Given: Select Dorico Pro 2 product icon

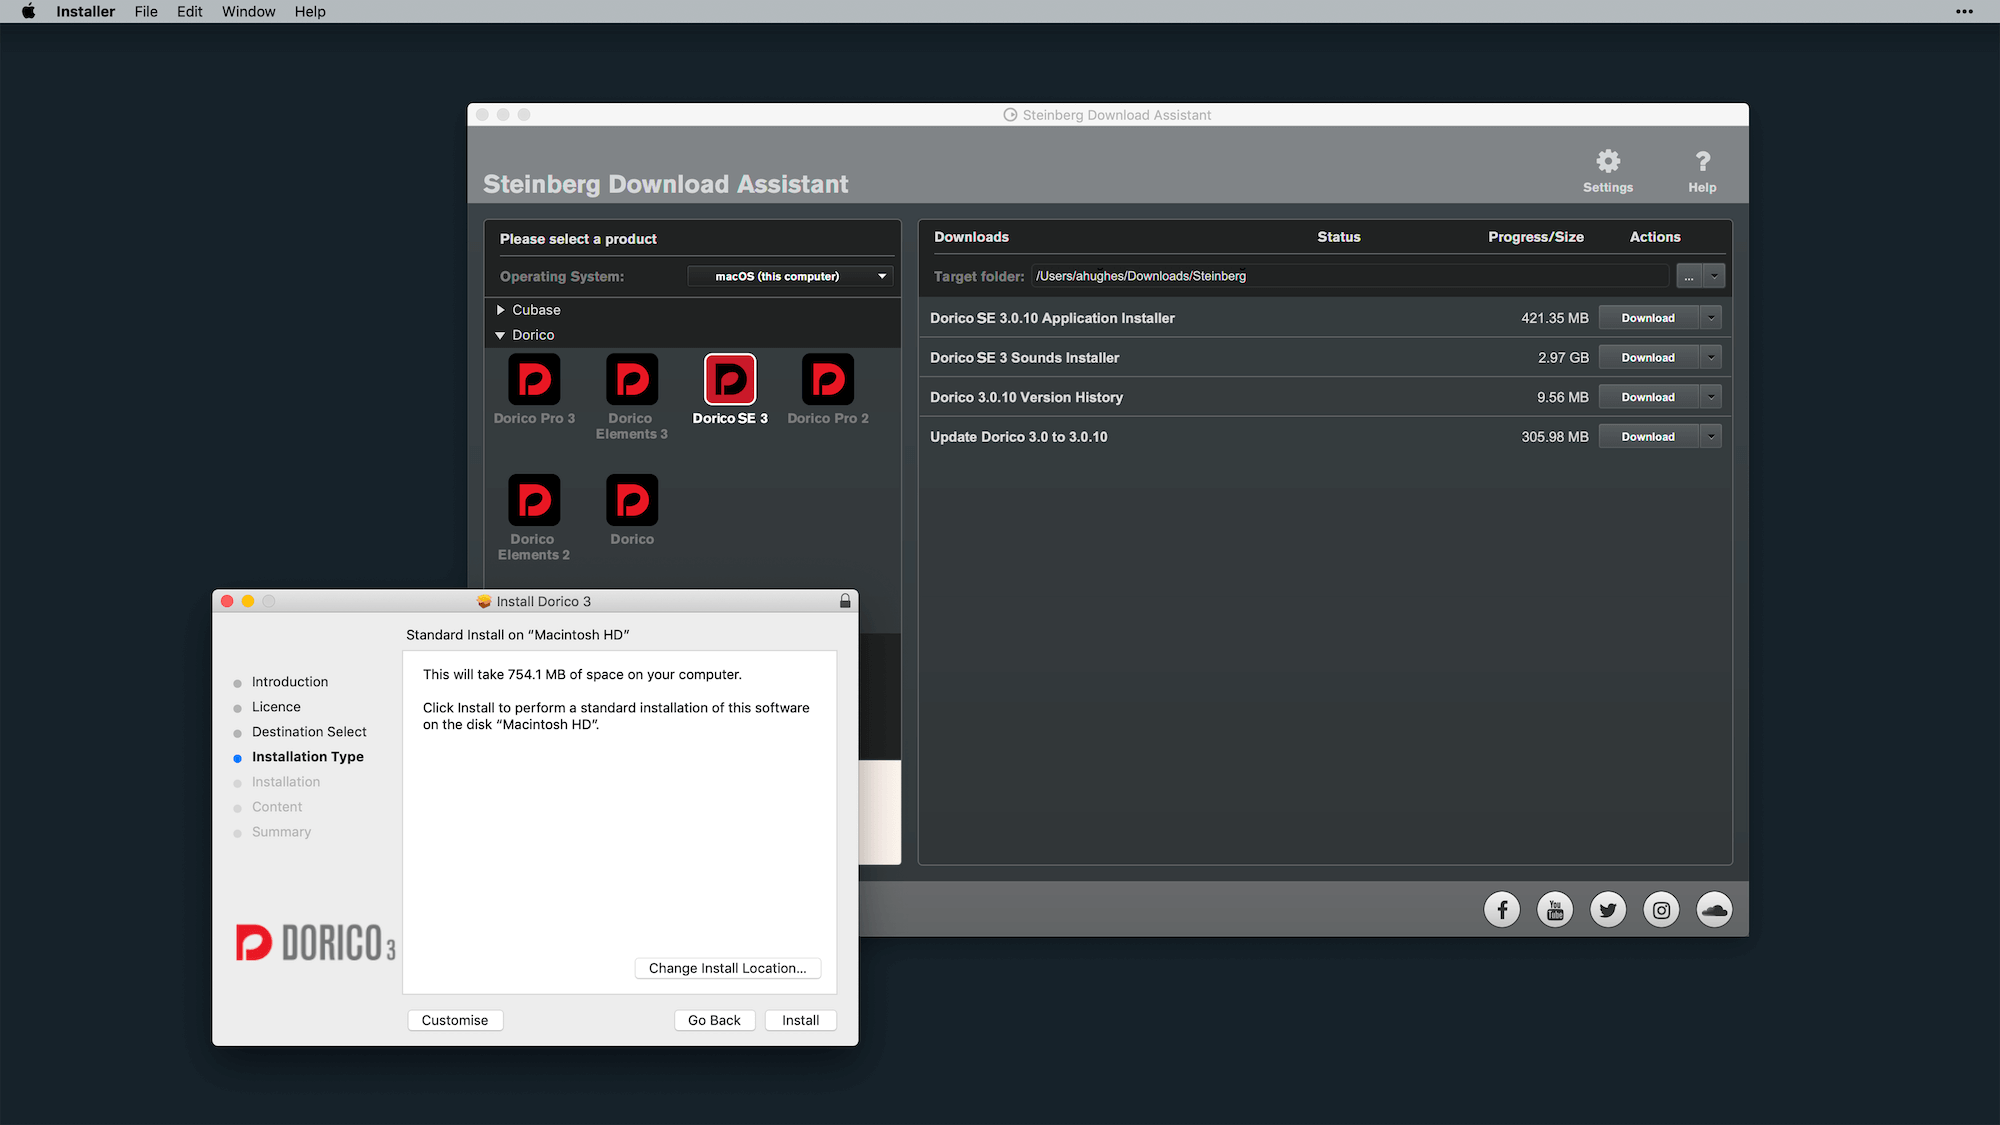Looking at the screenshot, I should click(x=828, y=380).
